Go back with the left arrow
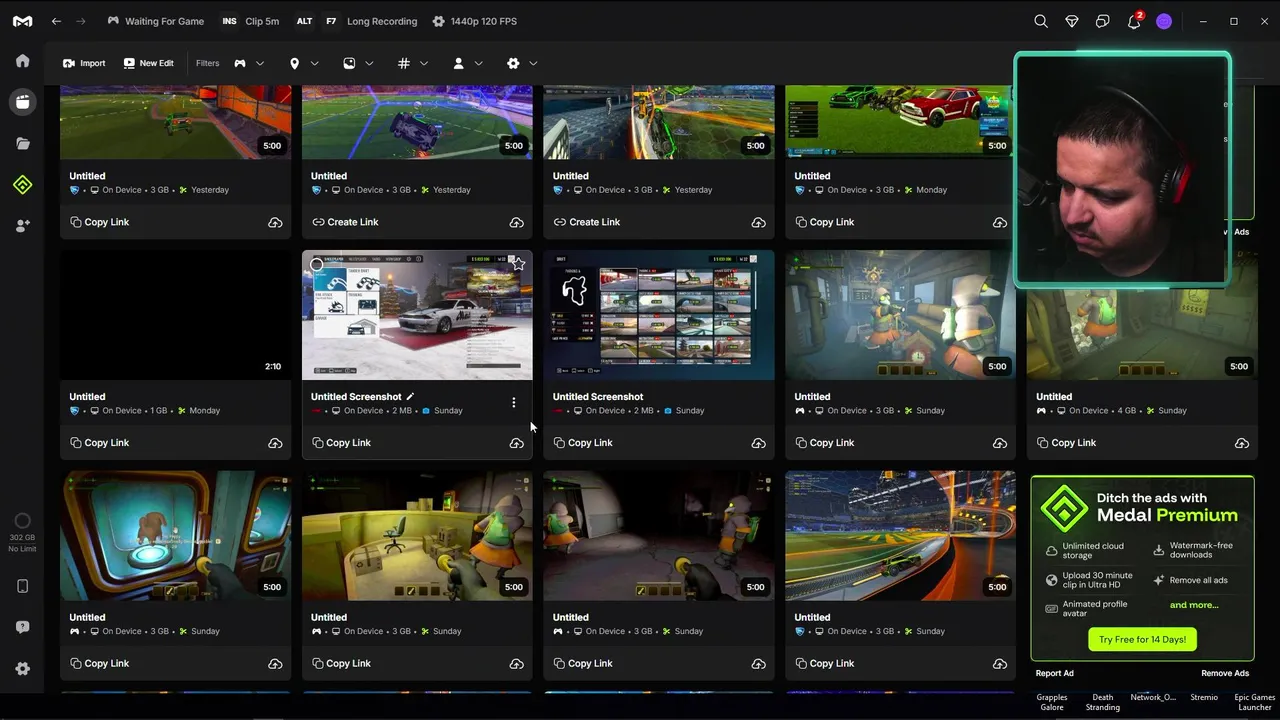Image resolution: width=1280 pixels, height=720 pixels. coord(57,21)
